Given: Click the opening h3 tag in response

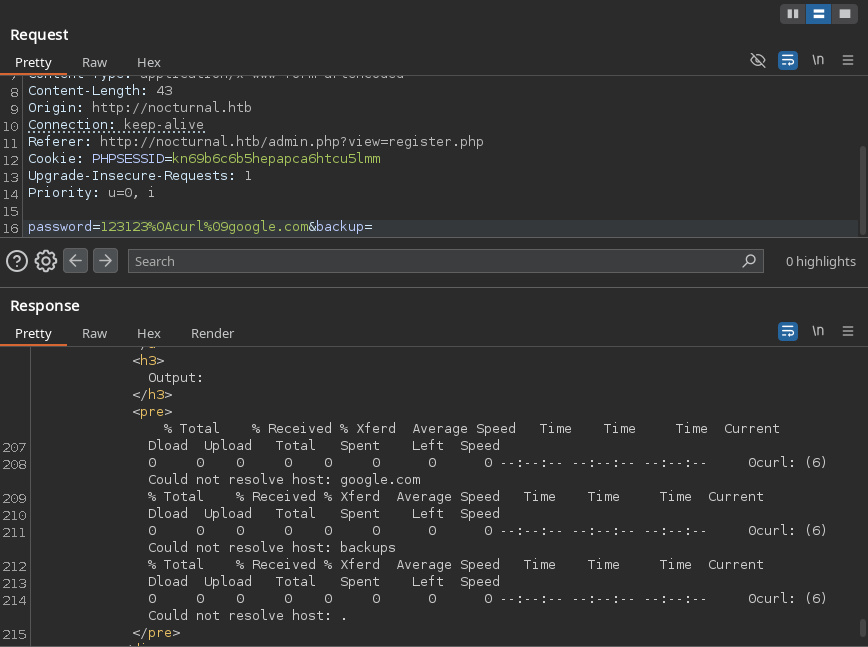Looking at the screenshot, I should tap(148, 361).
